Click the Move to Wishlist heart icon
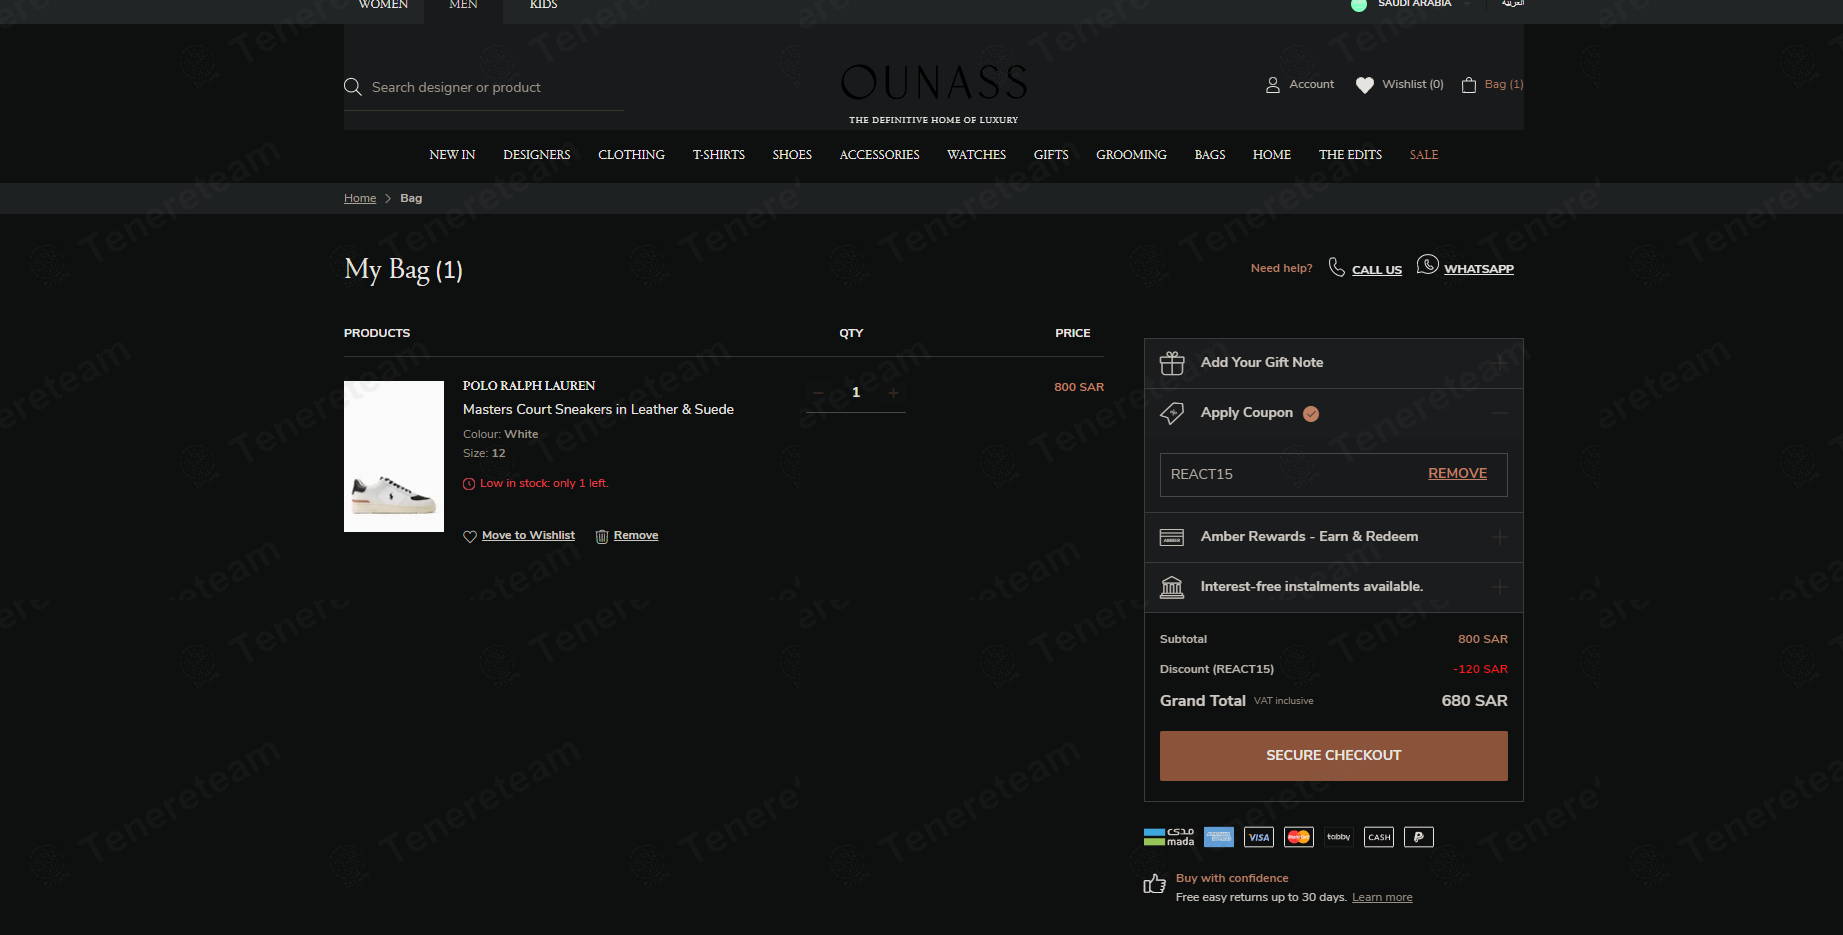The image size is (1843, 935). tap(470, 537)
